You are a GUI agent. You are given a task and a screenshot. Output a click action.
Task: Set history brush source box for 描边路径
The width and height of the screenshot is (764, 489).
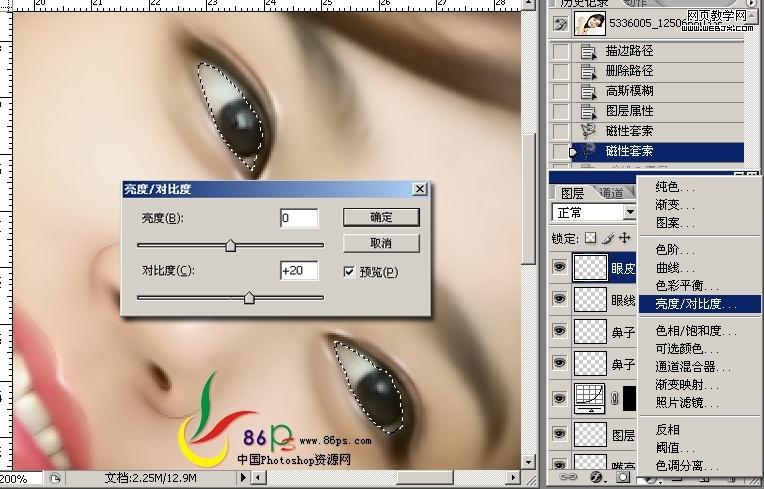[560, 51]
